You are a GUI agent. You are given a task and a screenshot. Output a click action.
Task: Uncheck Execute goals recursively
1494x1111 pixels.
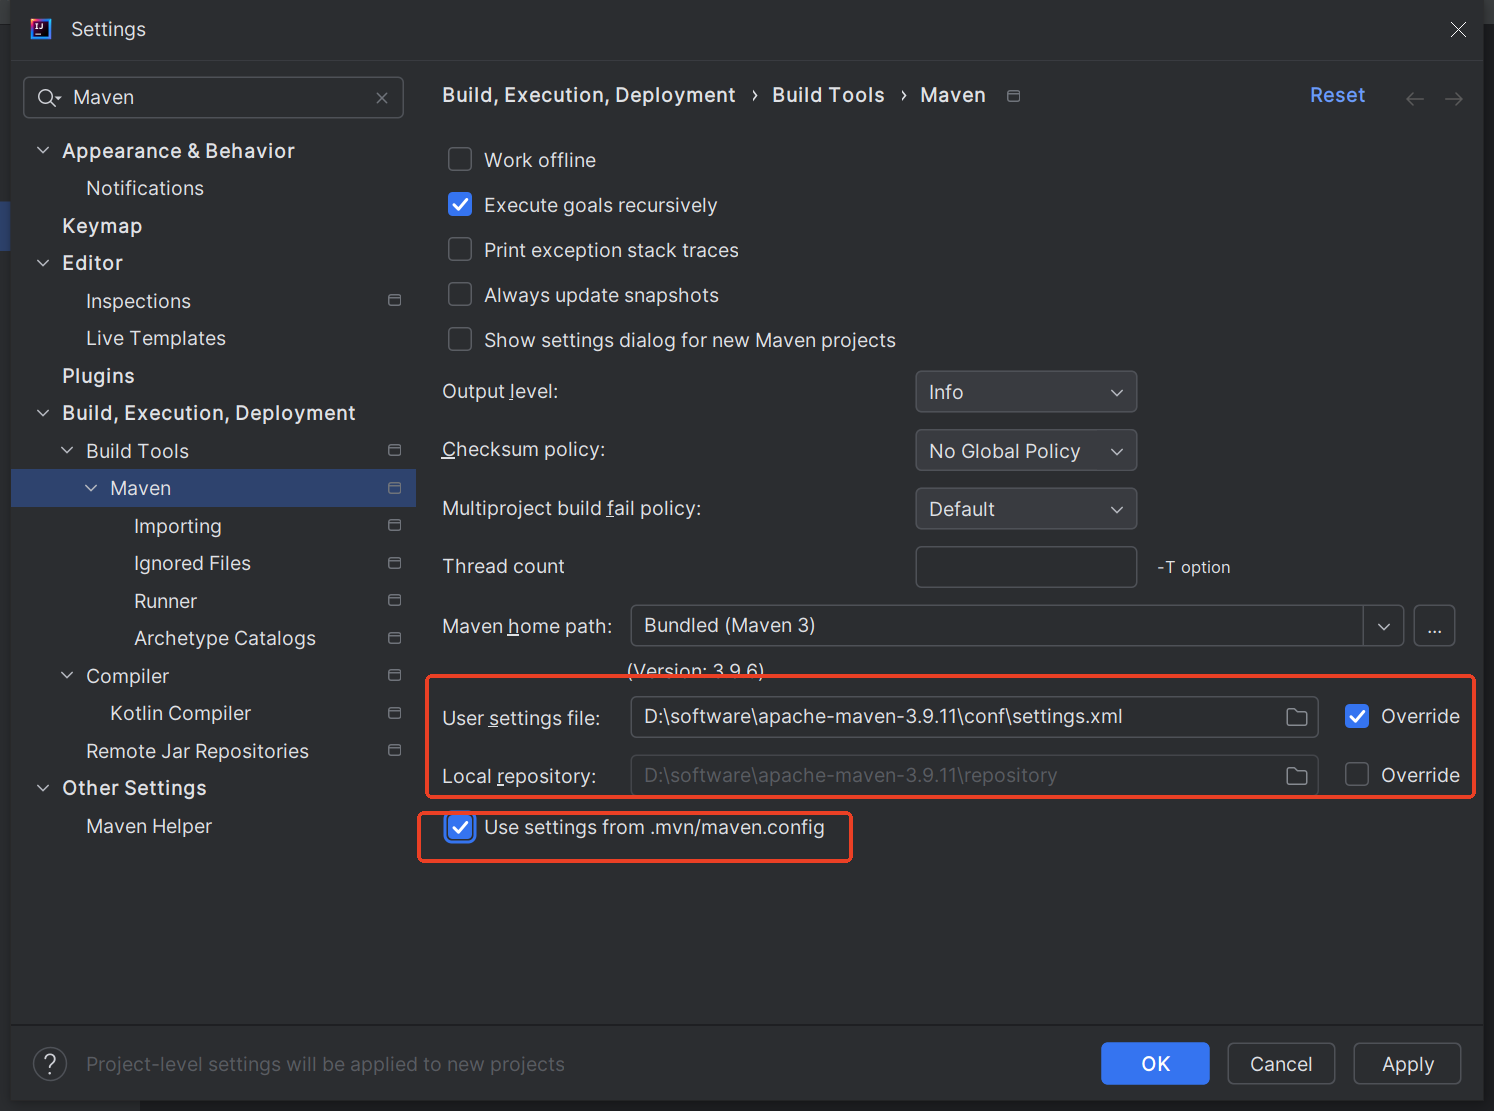tap(460, 204)
